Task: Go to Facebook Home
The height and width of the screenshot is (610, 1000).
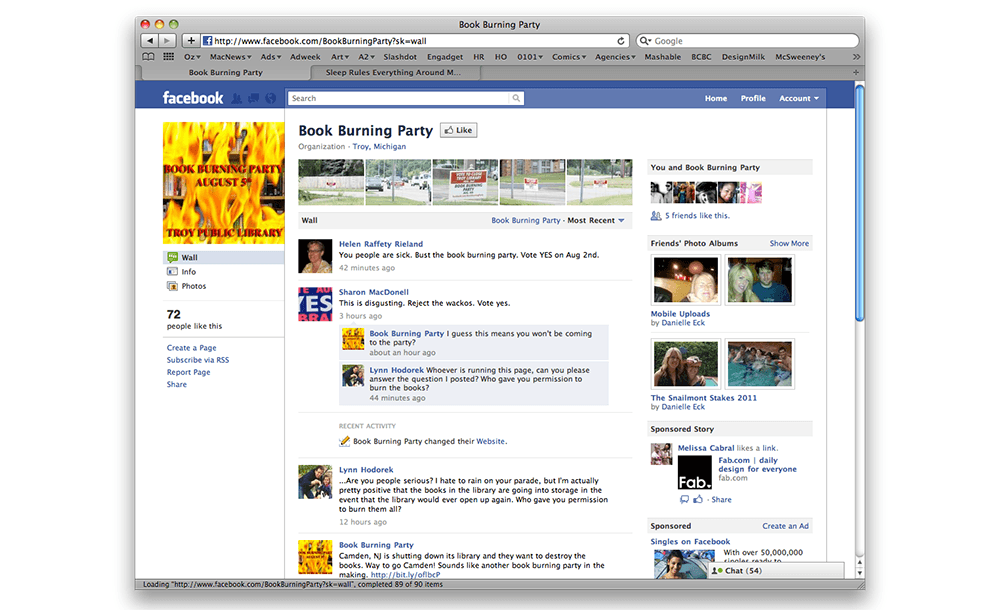Action: (x=716, y=98)
